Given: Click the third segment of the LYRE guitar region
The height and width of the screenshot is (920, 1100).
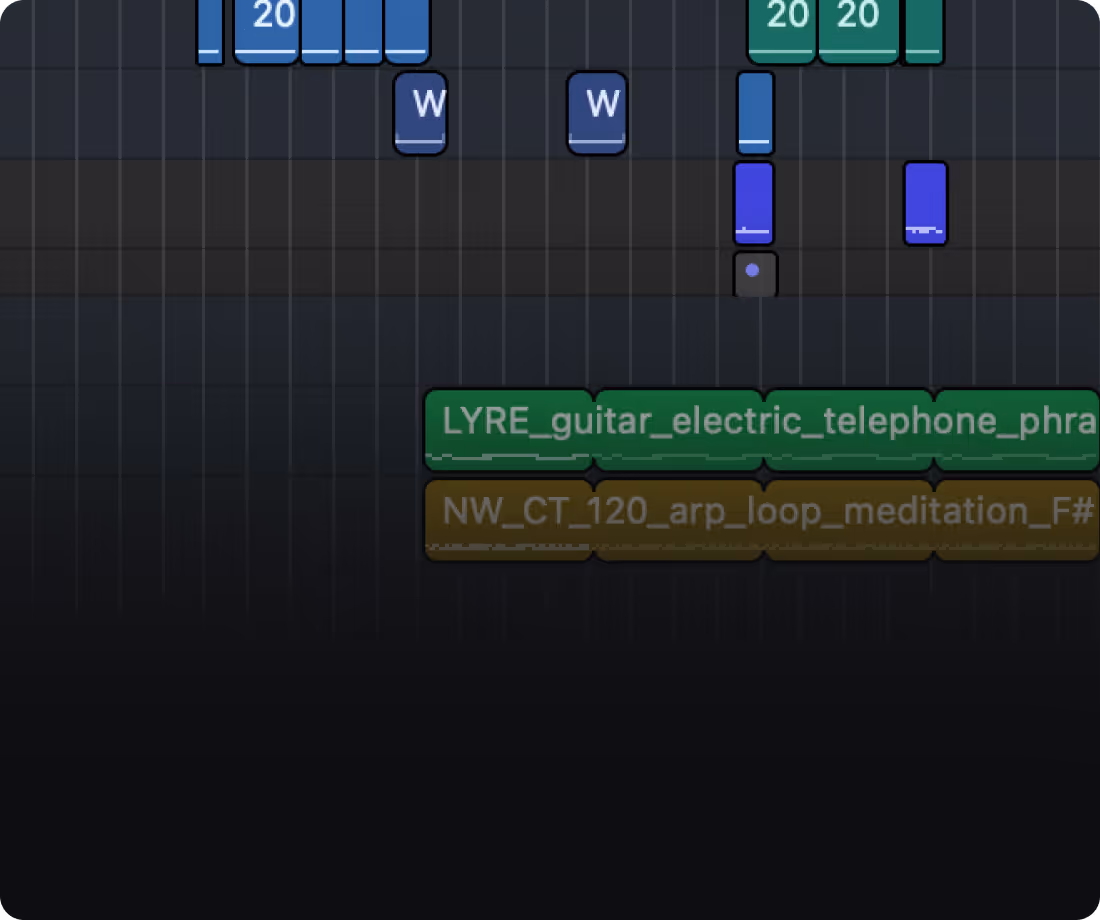Looking at the screenshot, I should (848, 425).
